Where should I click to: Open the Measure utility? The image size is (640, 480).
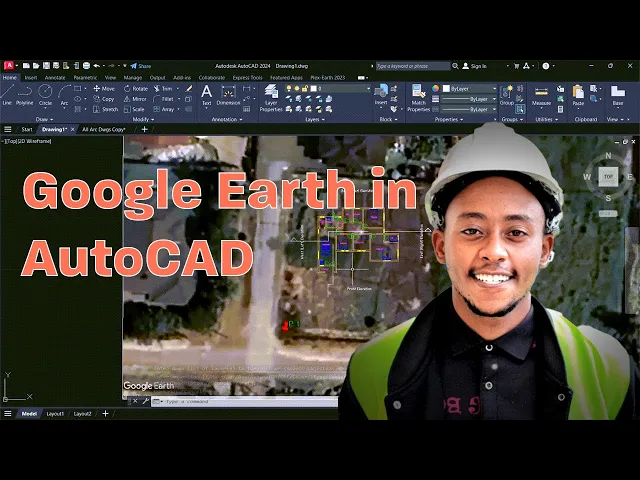pos(541,96)
